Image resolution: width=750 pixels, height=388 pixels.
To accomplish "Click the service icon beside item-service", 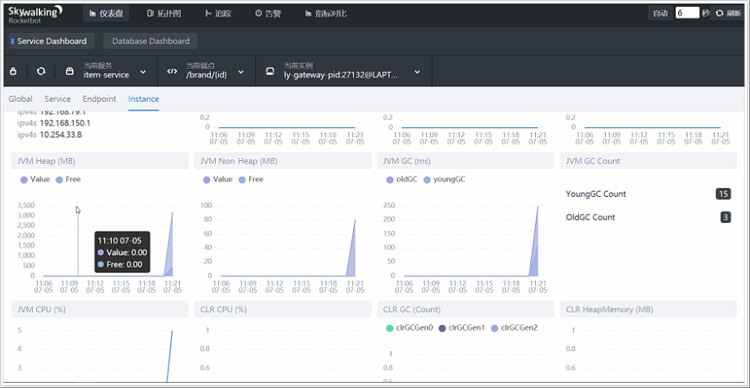I will [70, 71].
